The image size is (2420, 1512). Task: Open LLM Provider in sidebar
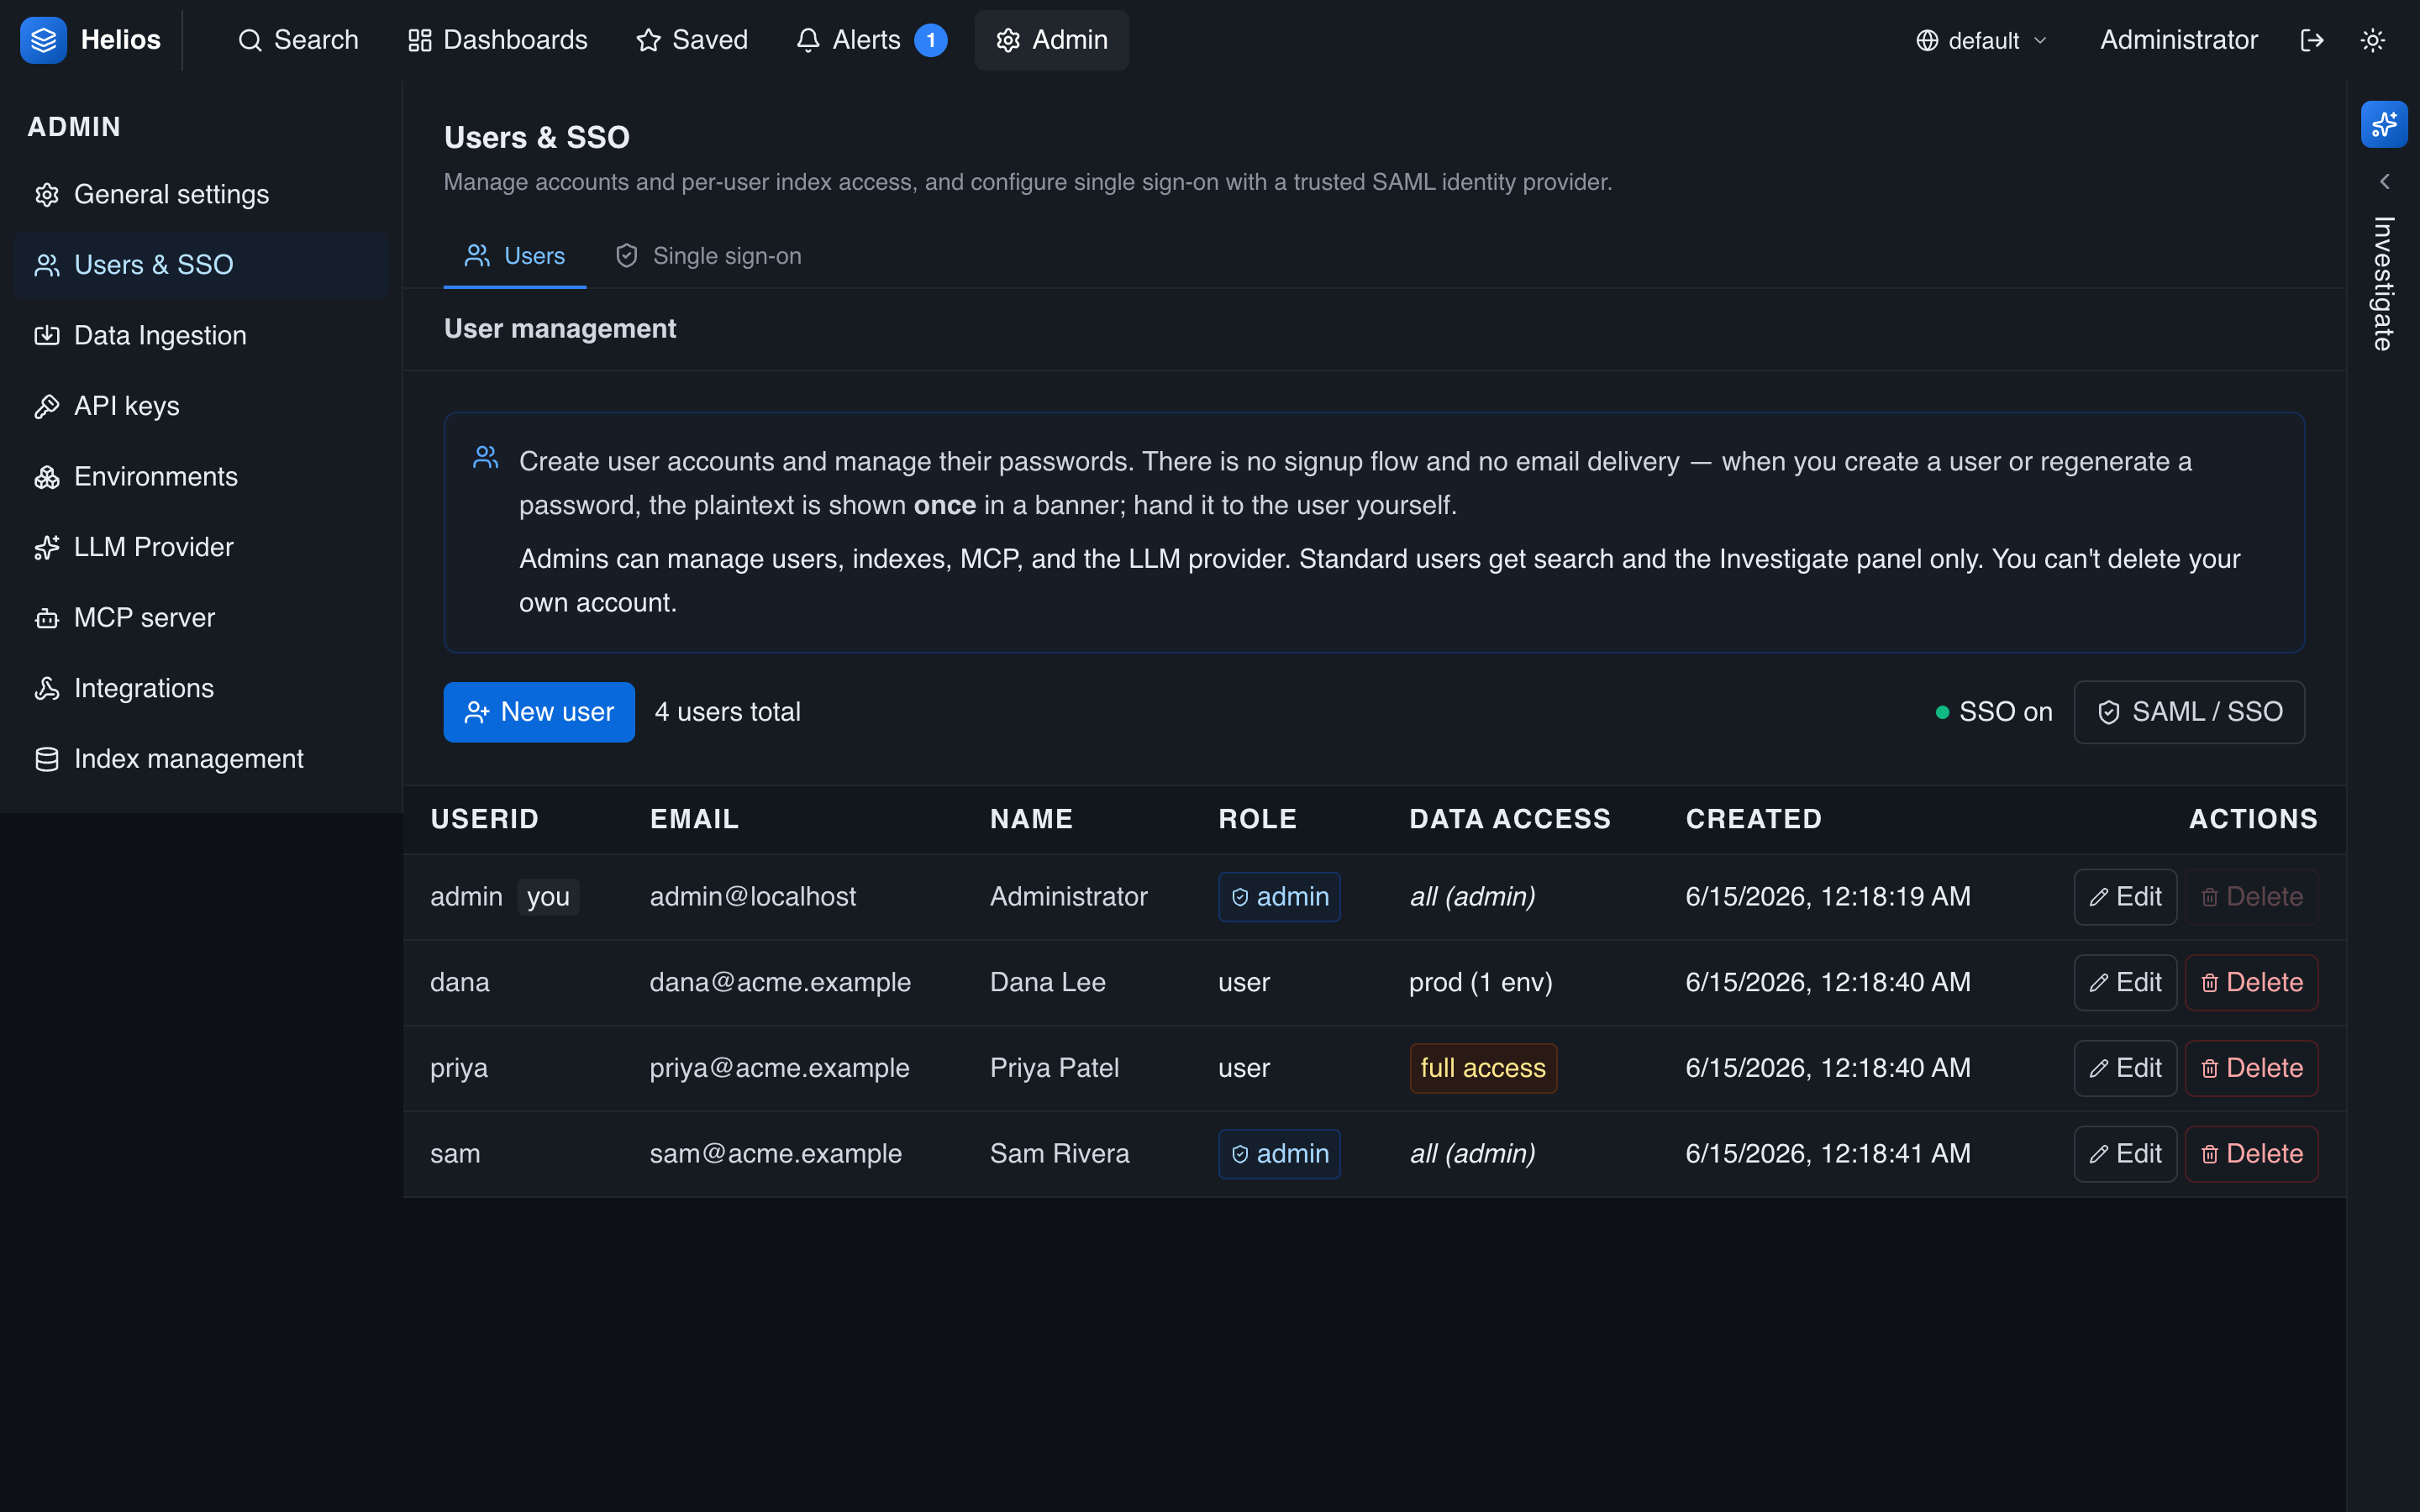(201, 547)
